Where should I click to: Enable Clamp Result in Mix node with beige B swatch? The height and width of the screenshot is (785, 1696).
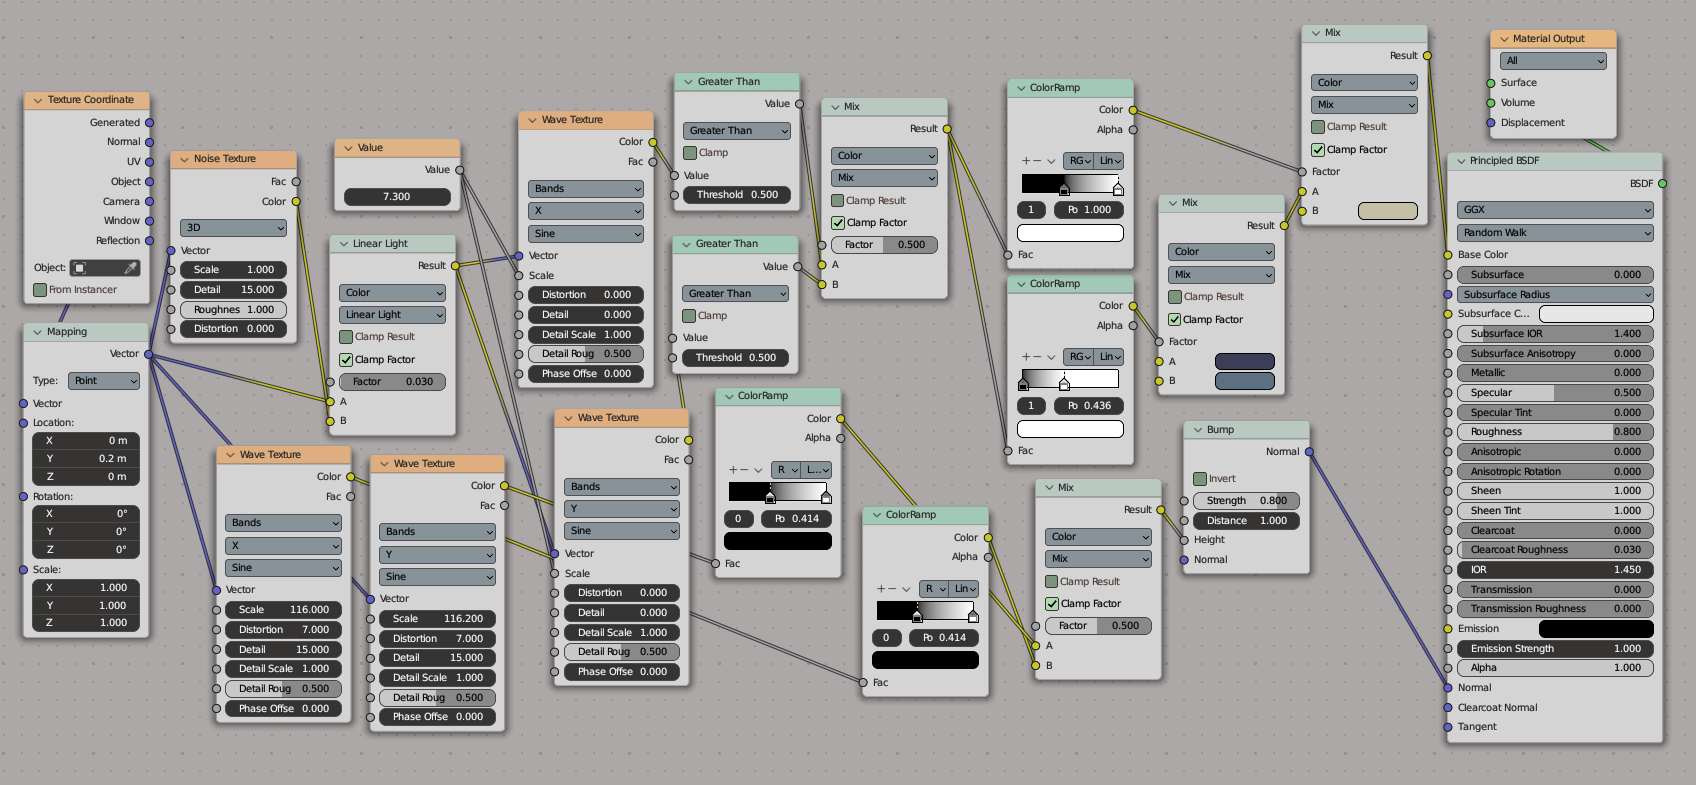point(1318,127)
